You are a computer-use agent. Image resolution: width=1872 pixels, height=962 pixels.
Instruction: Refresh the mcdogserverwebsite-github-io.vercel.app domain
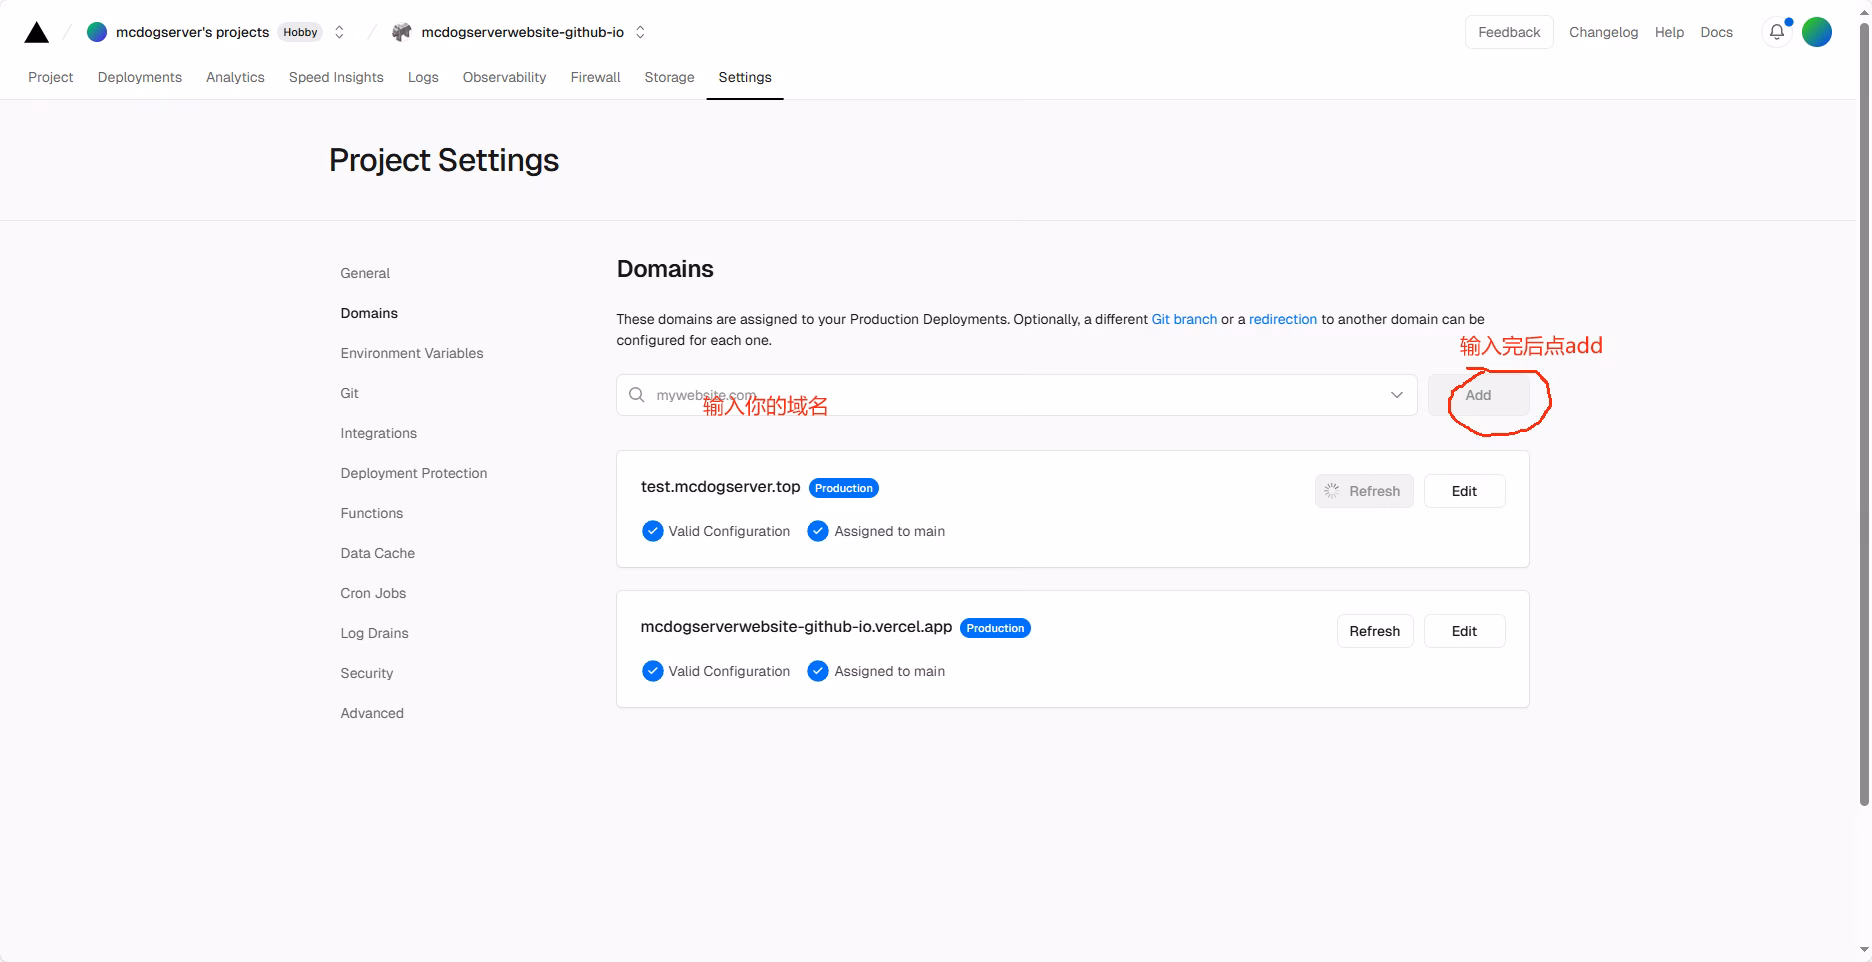[1374, 631]
